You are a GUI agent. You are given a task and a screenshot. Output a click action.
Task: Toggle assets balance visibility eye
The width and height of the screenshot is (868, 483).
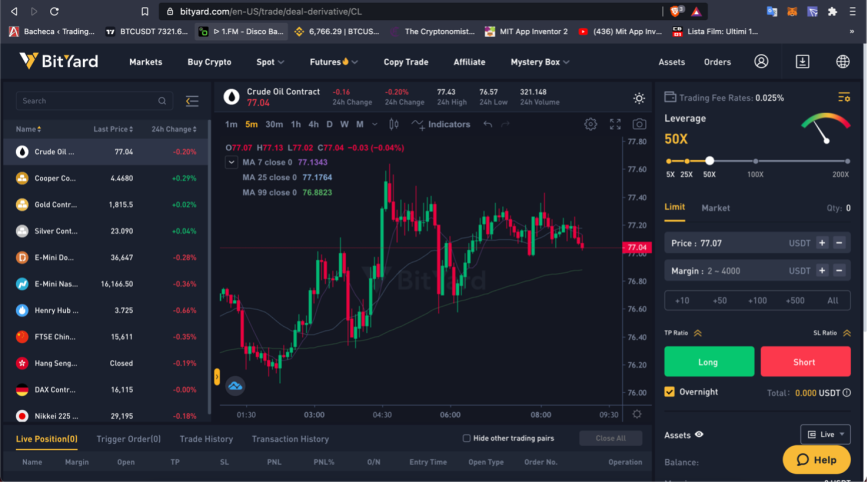point(699,435)
